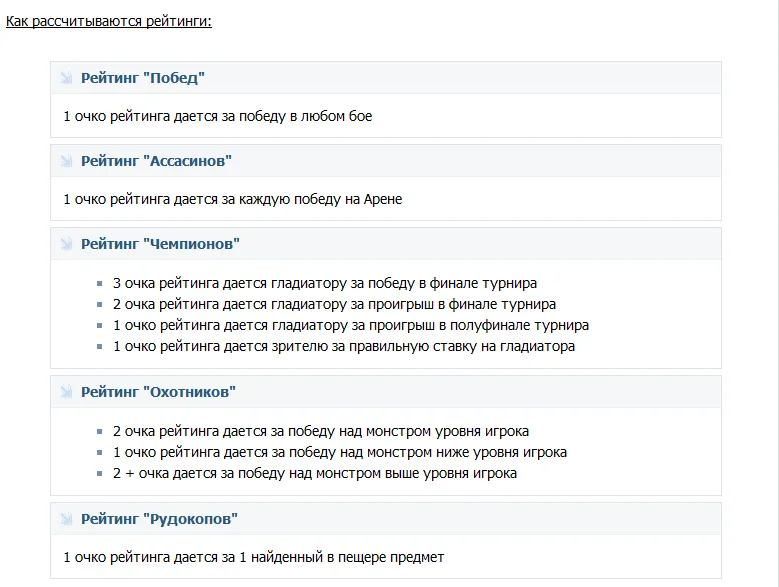Click arrow icon beside Рейтинг "Побед"
Viewport: 779px width, 587px height.
66,78
